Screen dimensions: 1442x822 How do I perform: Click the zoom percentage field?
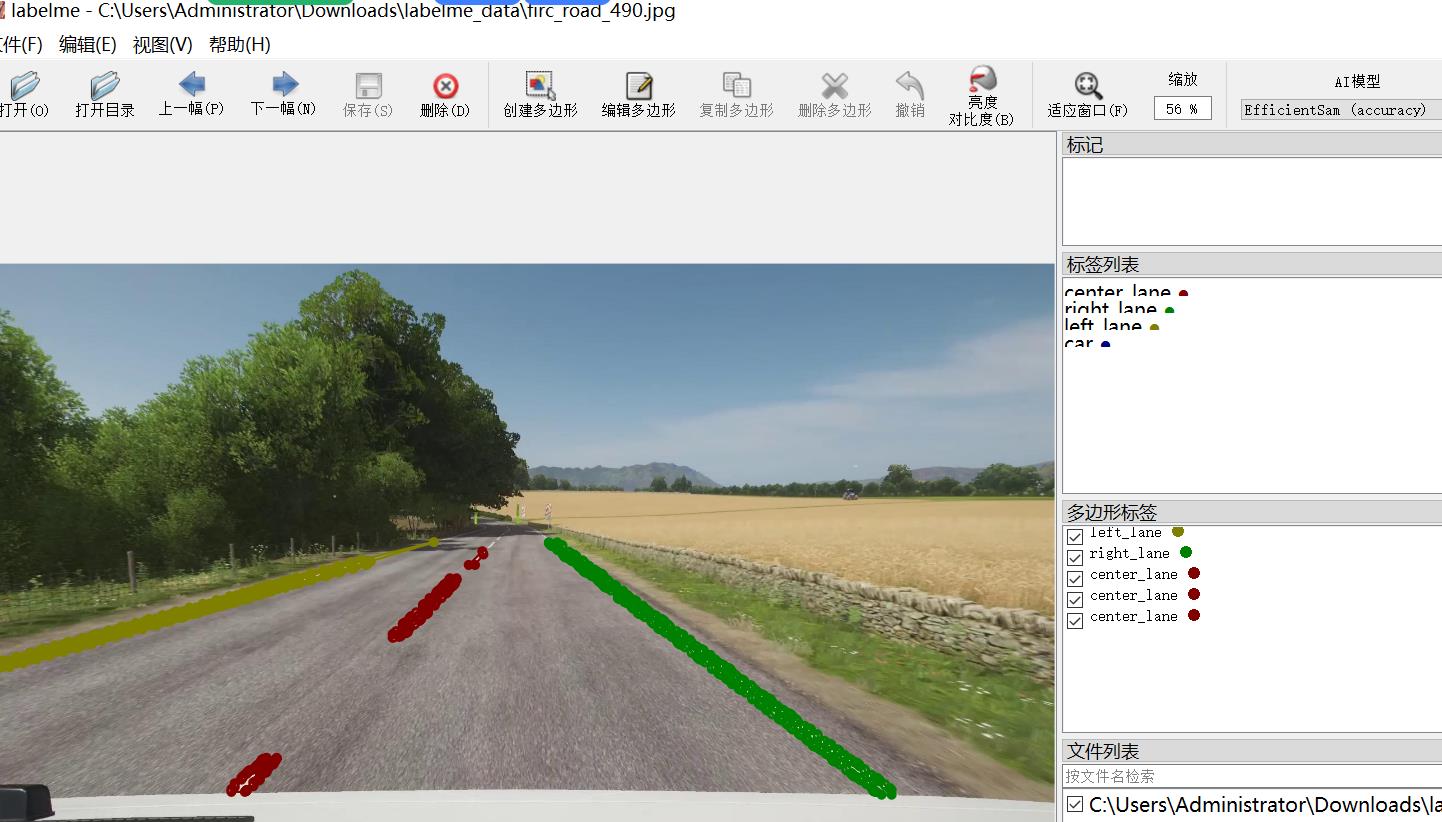1182,109
